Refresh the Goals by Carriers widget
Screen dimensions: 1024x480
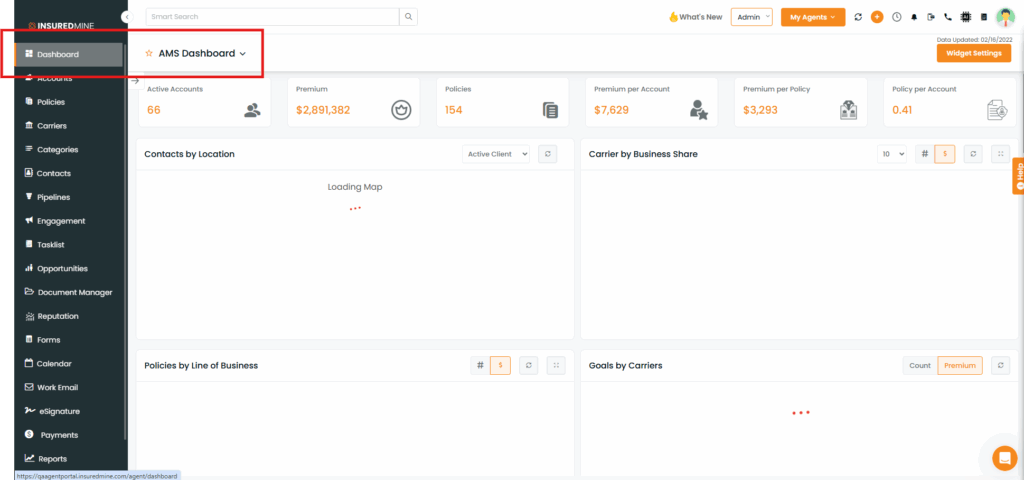1000,365
